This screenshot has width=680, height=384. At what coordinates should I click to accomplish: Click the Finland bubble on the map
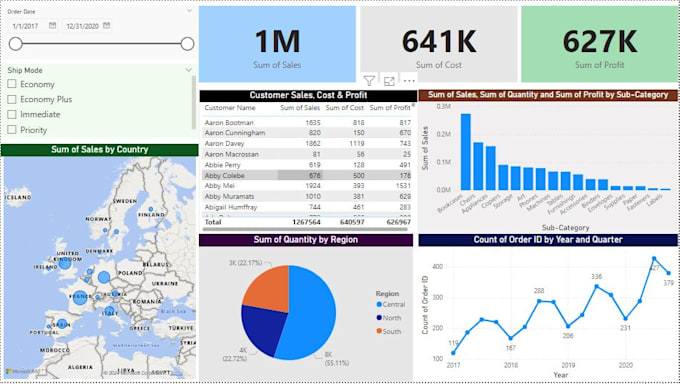pos(151,209)
